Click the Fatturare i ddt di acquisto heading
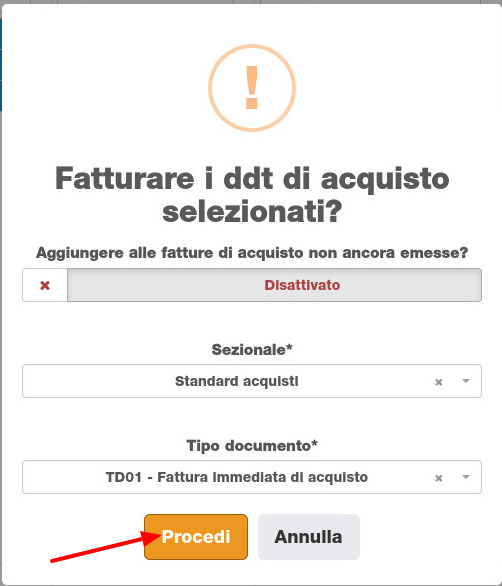The width and height of the screenshot is (502, 586). (x=252, y=195)
